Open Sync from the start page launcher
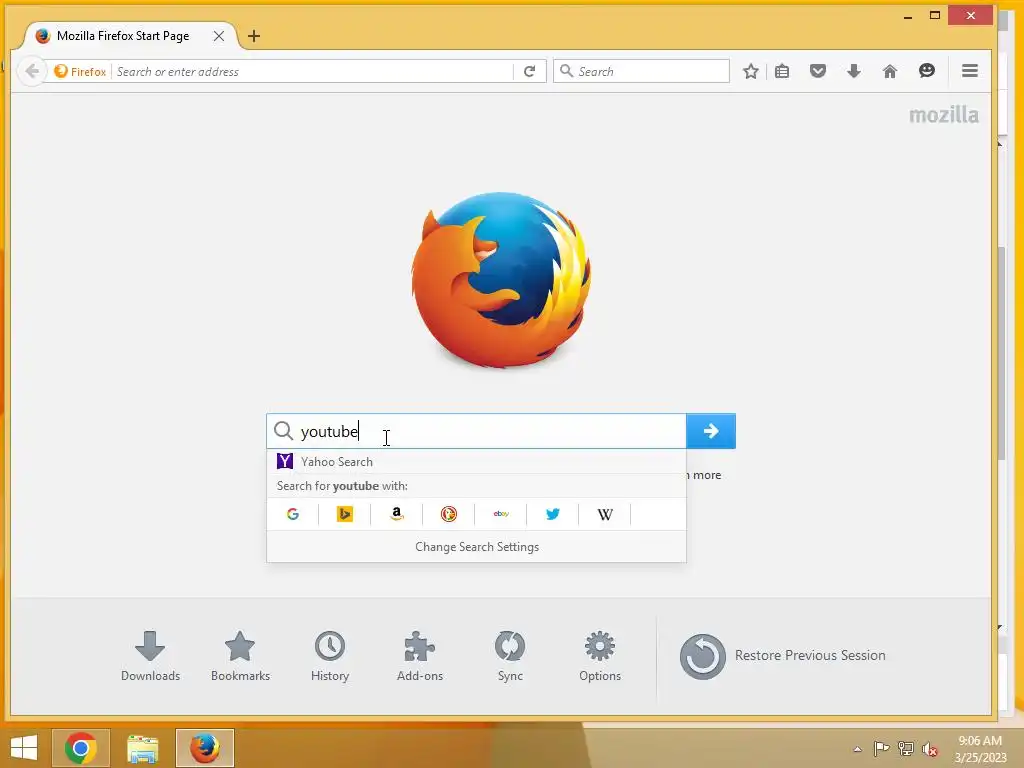1024x768 pixels. click(x=510, y=656)
